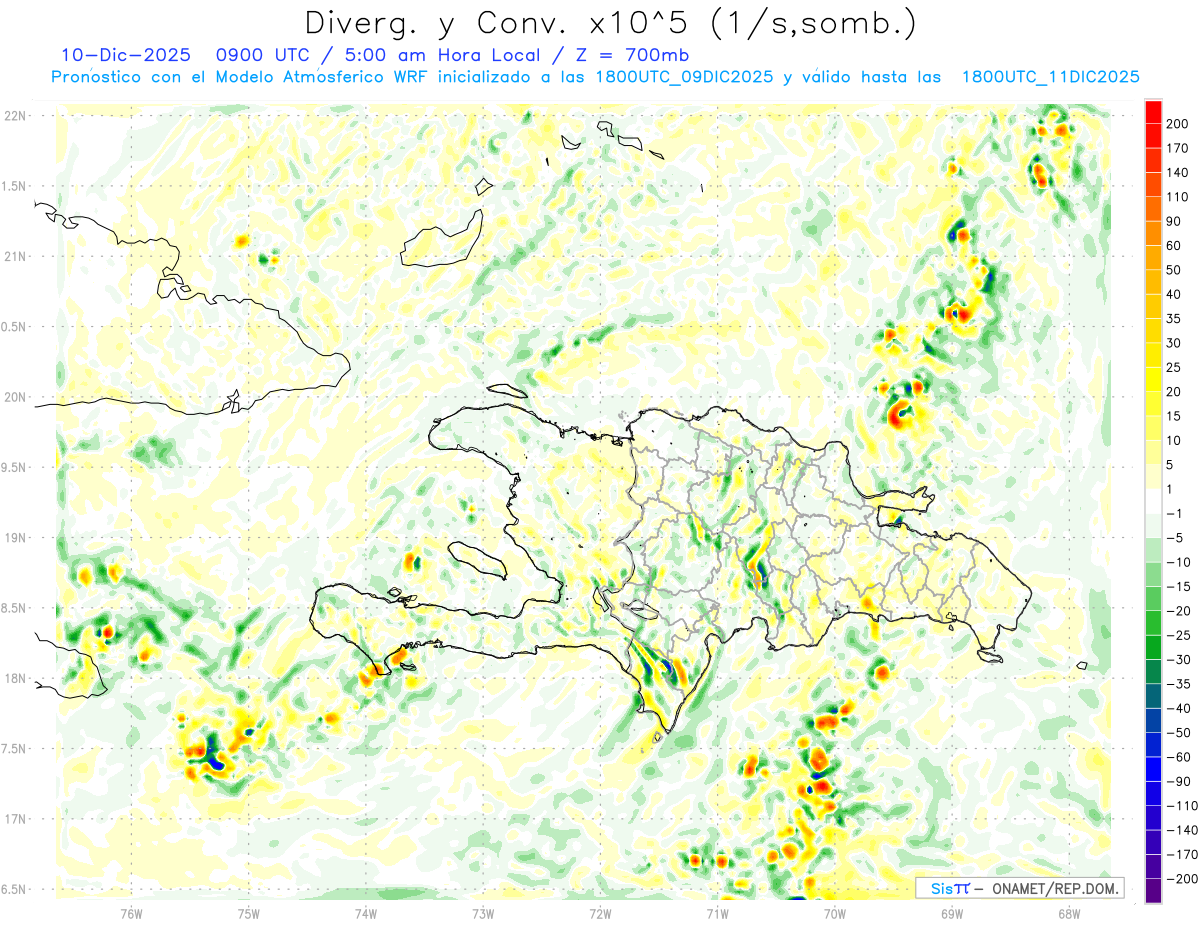Click the brightest red swatch above 200
Viewport: 1200px width, 927px height.
click(x=1153, y=111)
